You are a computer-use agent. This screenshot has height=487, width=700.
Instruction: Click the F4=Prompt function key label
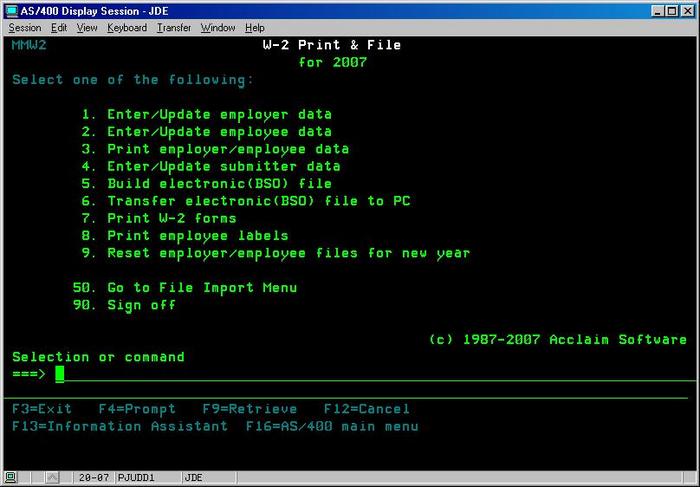click(136, 409)
